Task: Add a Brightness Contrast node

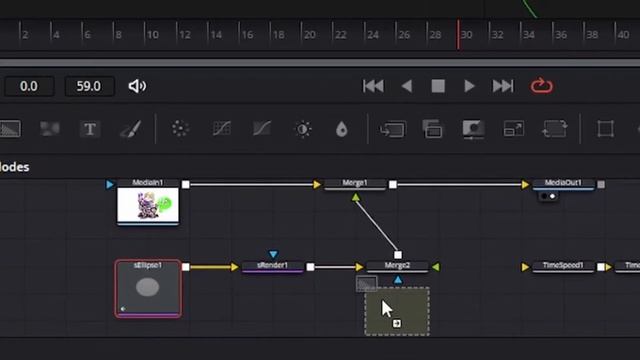Action: (303, 129)
